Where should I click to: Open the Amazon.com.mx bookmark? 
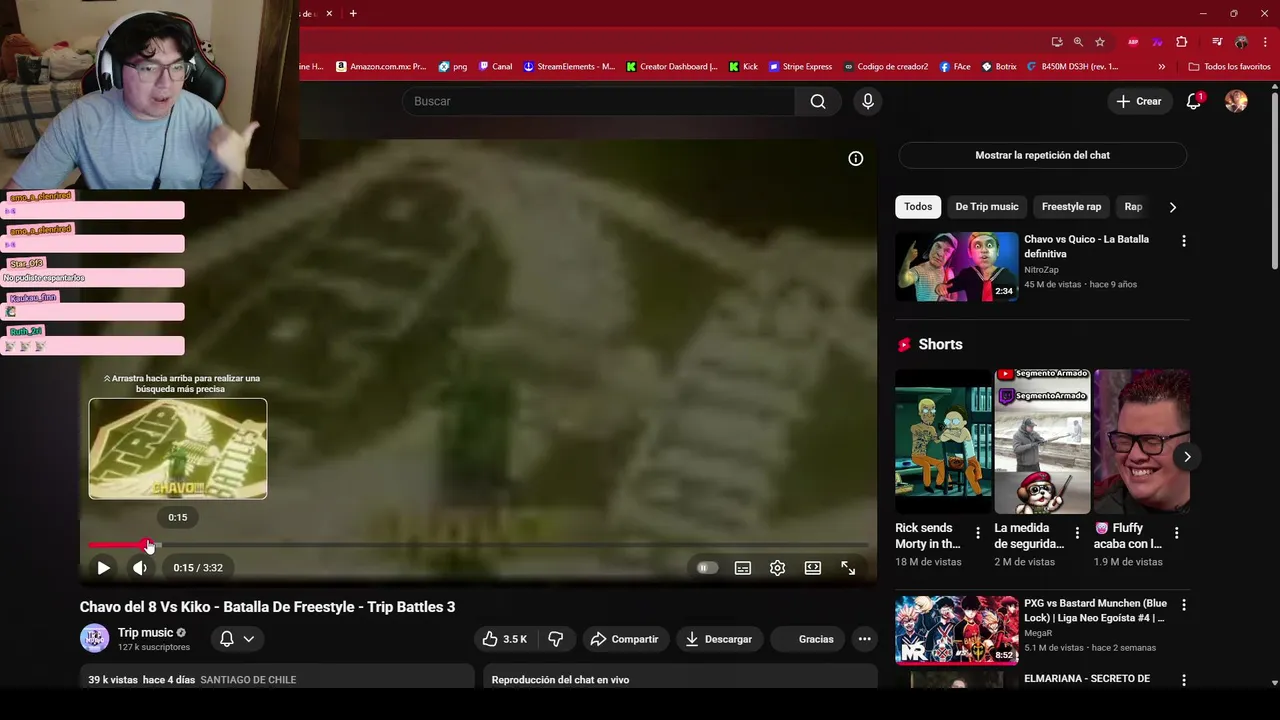click(x=381, y=67)
